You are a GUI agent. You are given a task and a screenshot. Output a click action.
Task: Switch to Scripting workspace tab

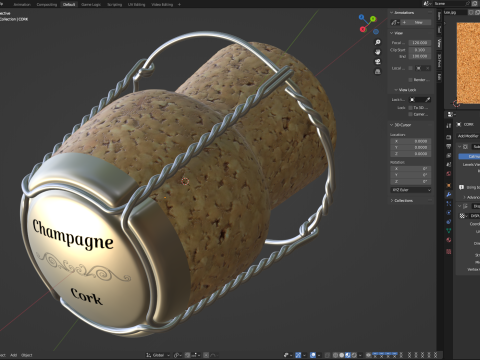[114, 4]
